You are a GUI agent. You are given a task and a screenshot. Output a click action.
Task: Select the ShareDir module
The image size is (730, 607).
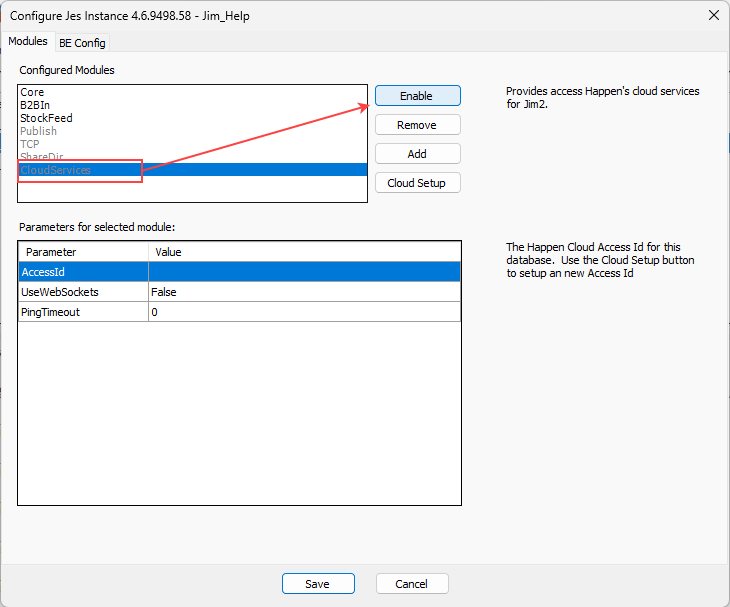42,157
